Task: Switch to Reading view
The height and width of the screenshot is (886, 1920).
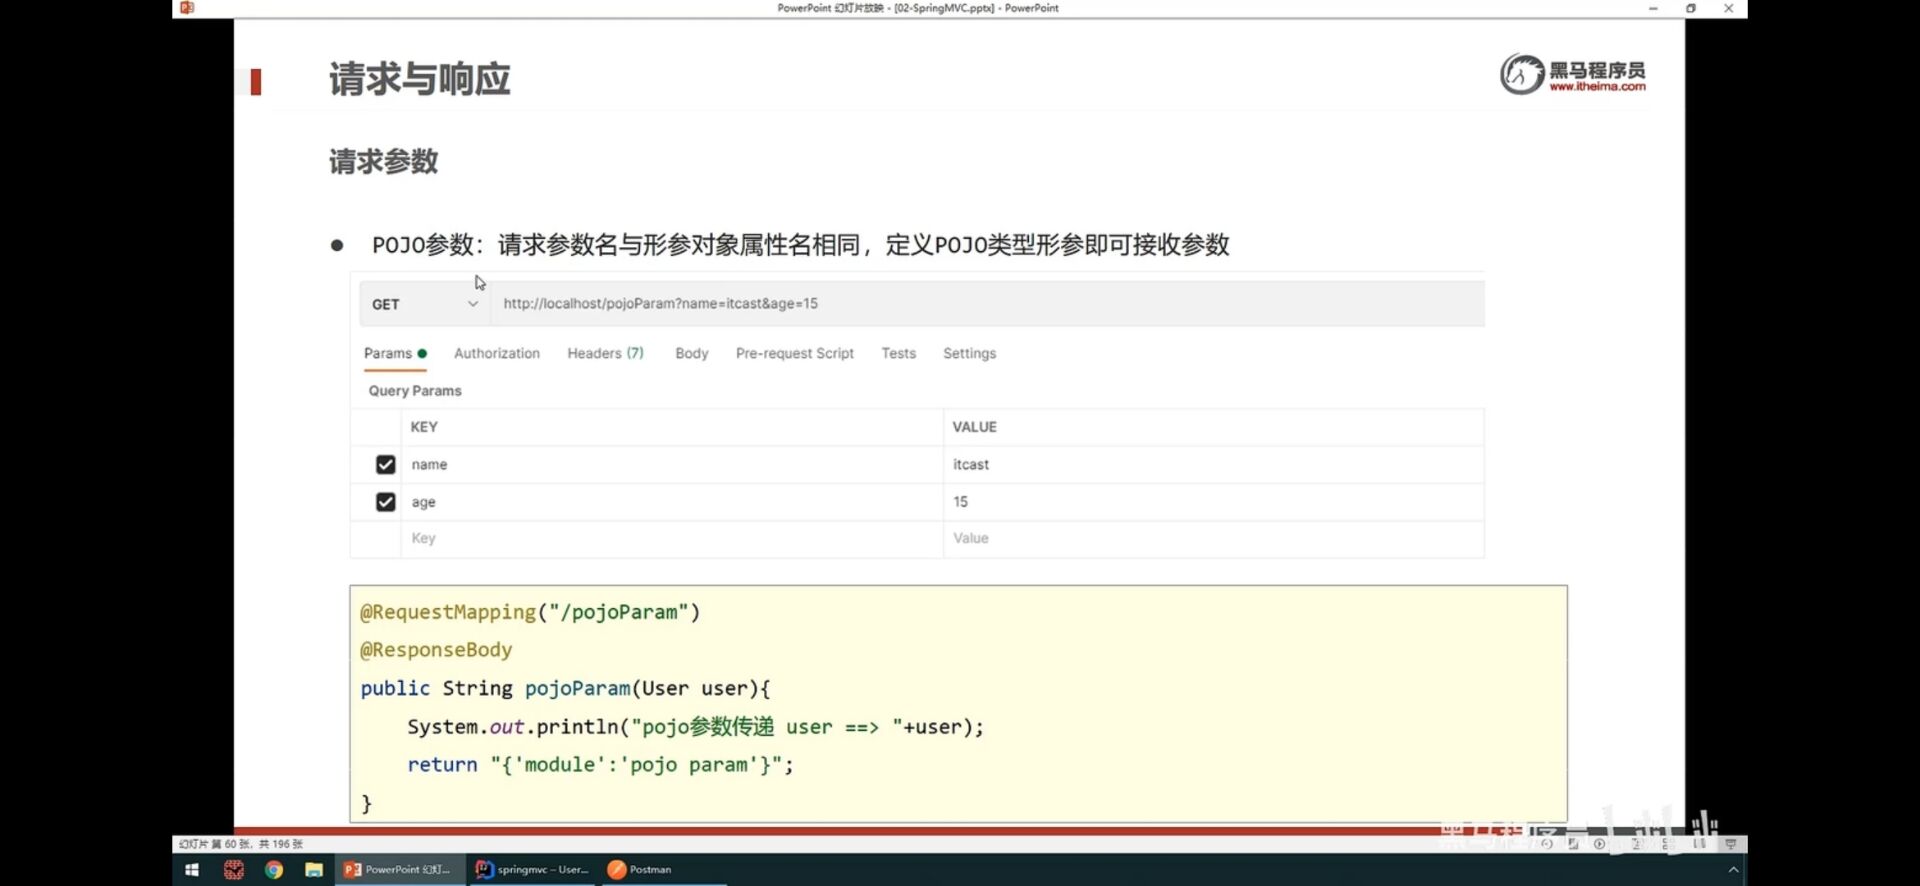Action: [1699, 844]
